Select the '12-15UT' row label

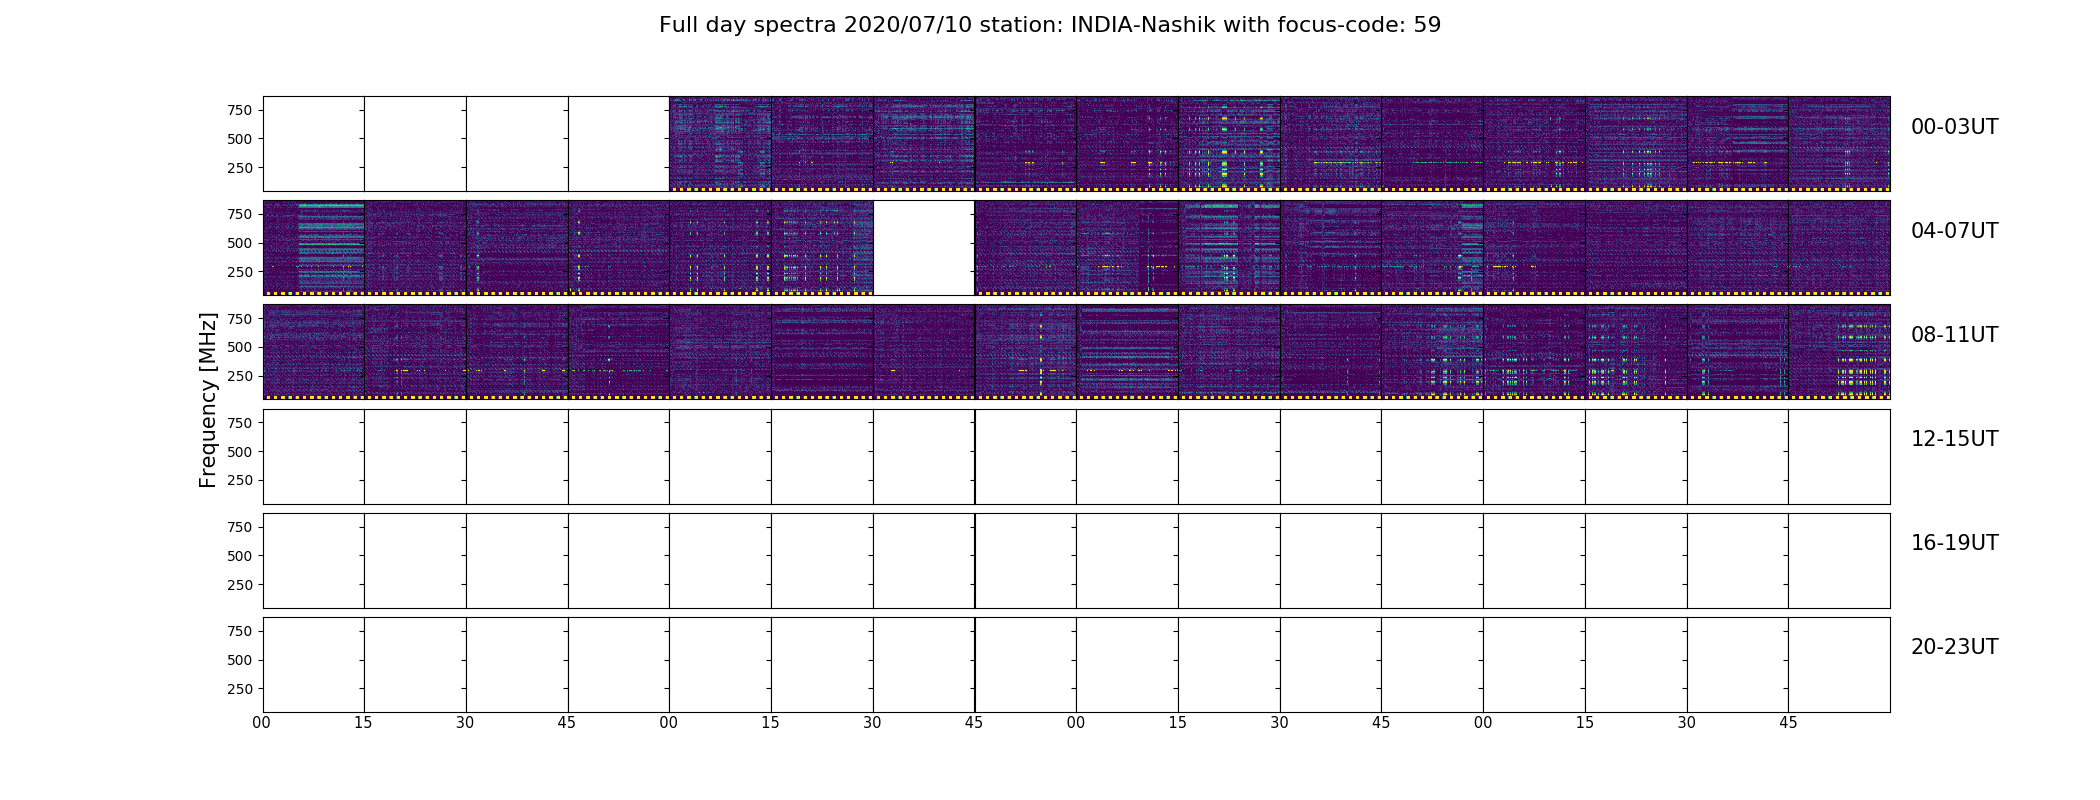1954,439
